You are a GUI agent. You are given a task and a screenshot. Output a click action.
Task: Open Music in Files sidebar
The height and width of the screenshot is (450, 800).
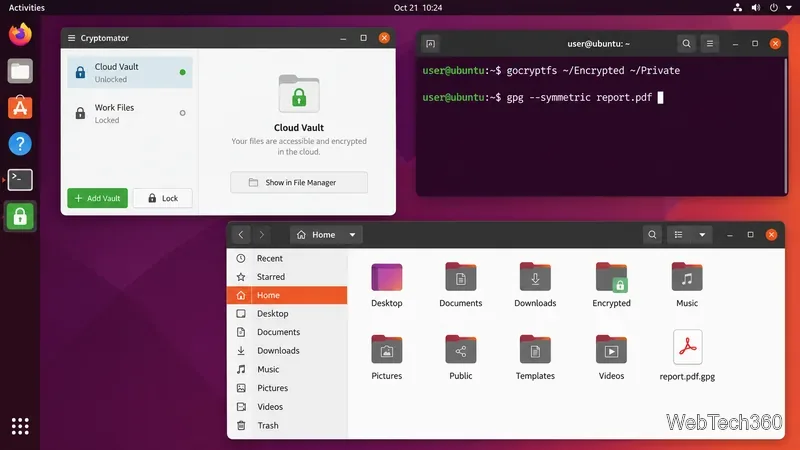point(287,369)
